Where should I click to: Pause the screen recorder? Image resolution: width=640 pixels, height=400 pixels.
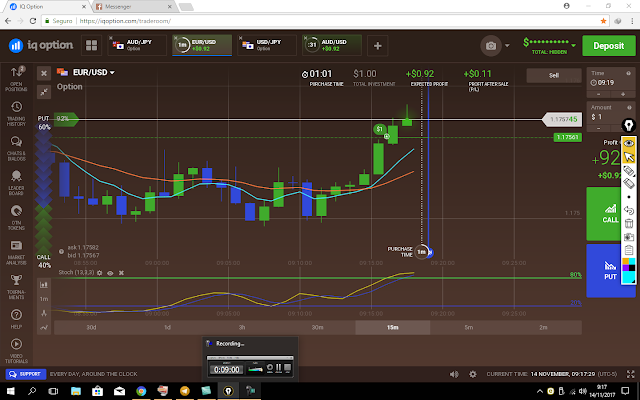tap(278, 368)
